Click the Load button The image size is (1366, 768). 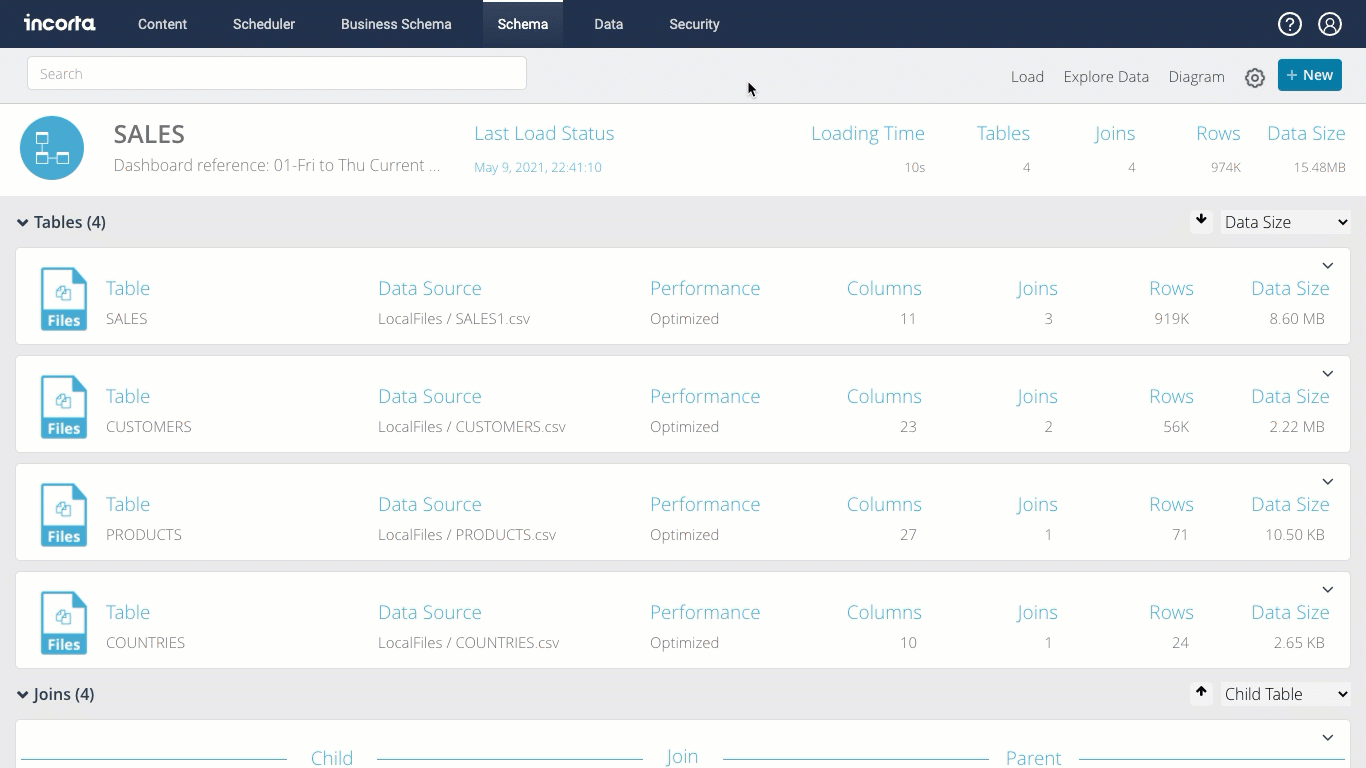pos(1027,77)
